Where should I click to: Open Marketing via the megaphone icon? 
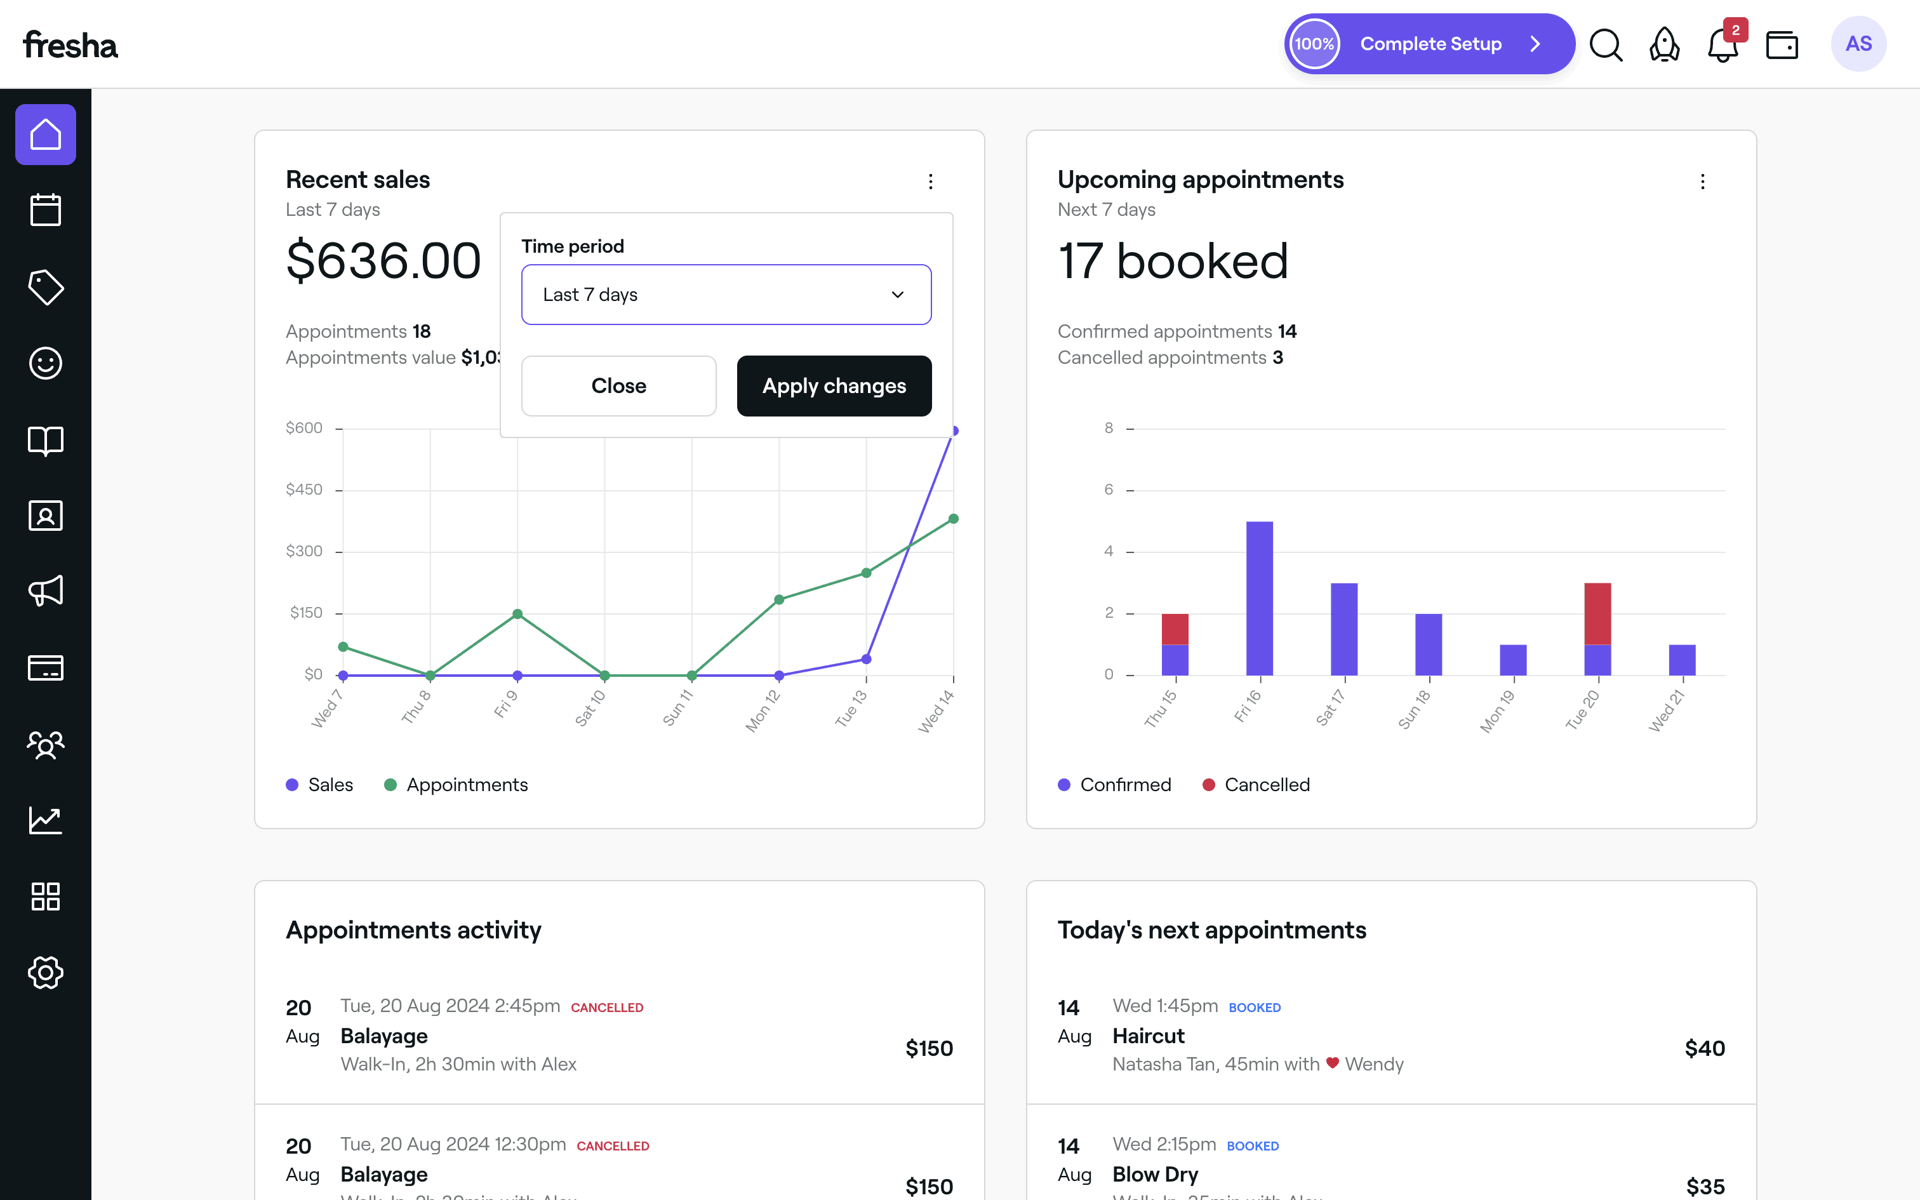pyautogui.click(x=45, y=591)
